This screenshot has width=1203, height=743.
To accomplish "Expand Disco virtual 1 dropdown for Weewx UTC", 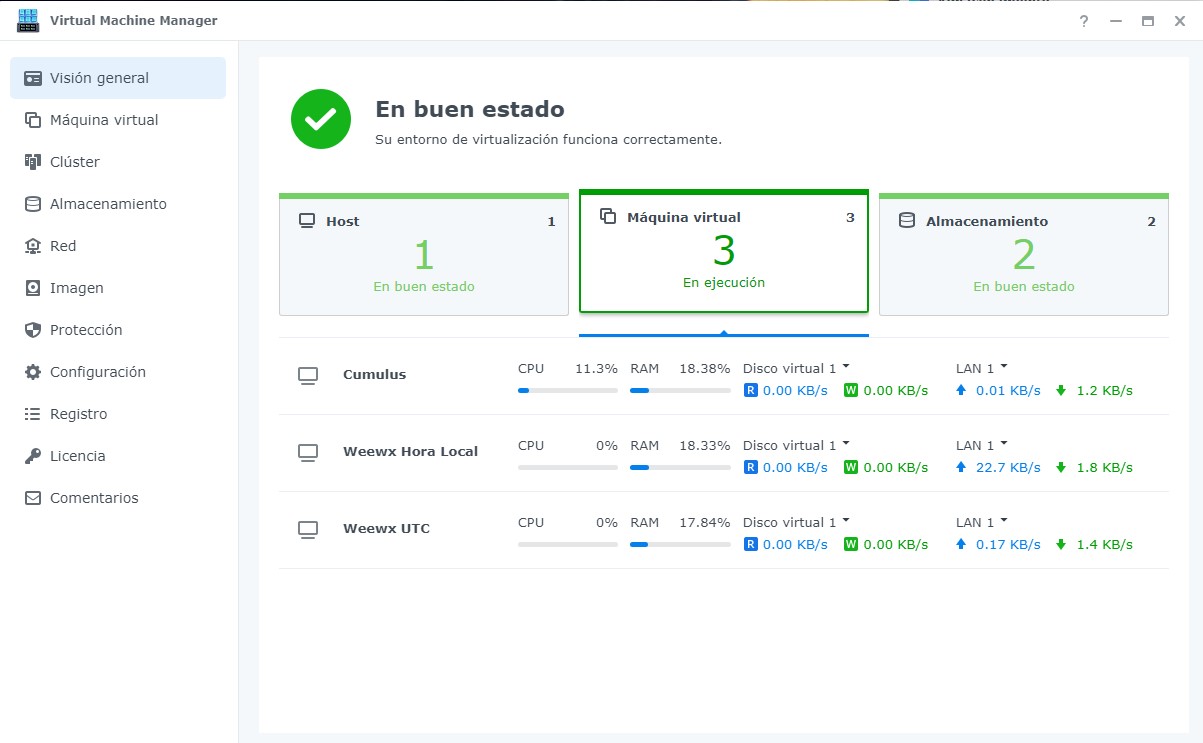I will click(845, 521).
